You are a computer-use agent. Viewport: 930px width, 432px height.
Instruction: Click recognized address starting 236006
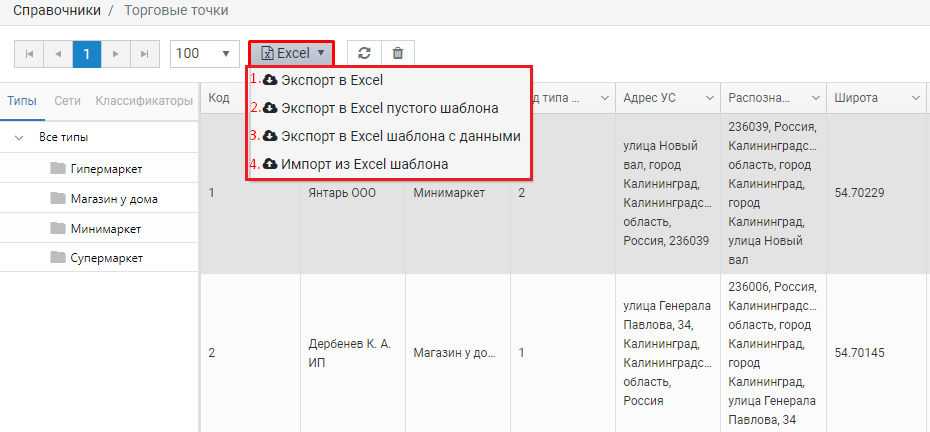(773, 353)
